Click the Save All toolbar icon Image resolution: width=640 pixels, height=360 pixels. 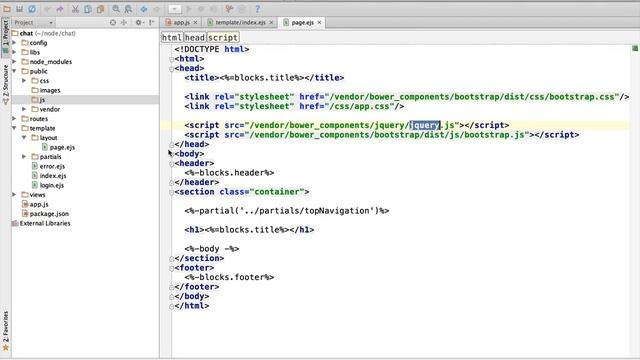[x=19, y=9]
